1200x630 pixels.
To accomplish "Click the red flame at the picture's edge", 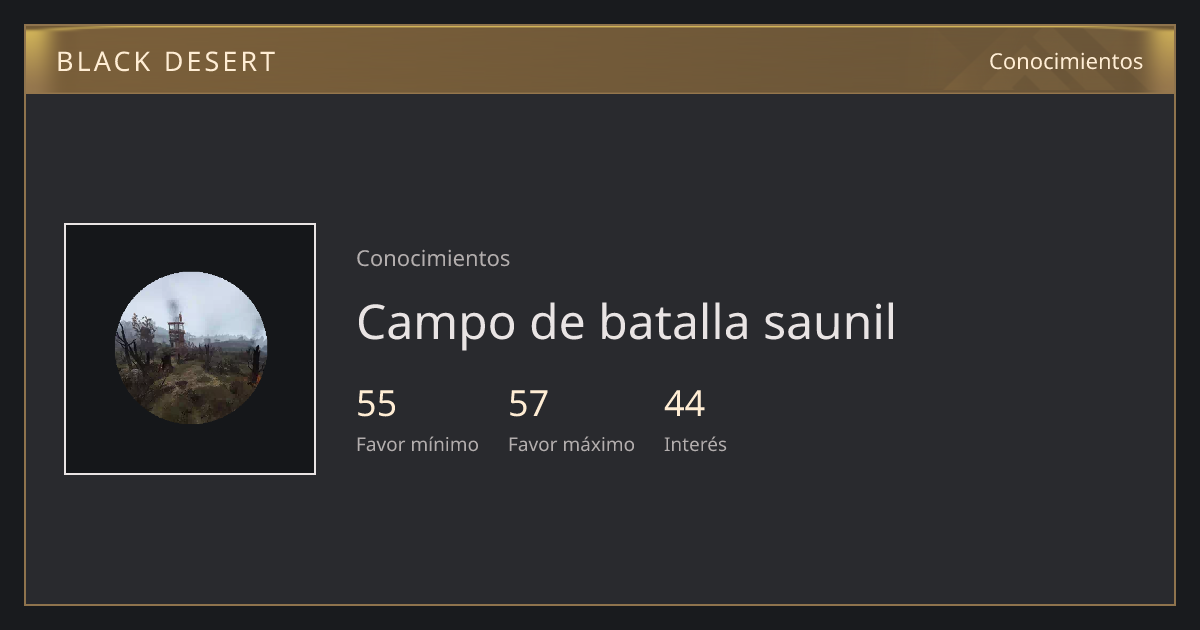I will [257, 379].
